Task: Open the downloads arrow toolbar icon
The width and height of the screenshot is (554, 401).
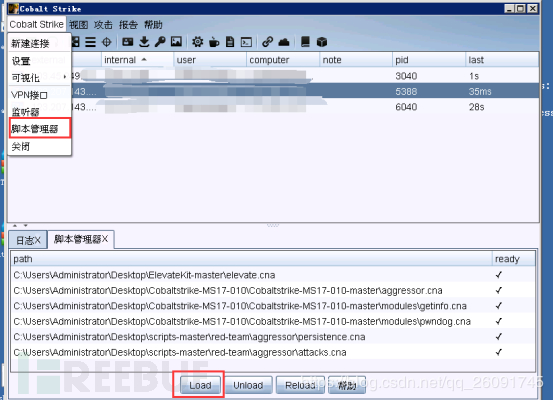Action: tap(144, 42)
